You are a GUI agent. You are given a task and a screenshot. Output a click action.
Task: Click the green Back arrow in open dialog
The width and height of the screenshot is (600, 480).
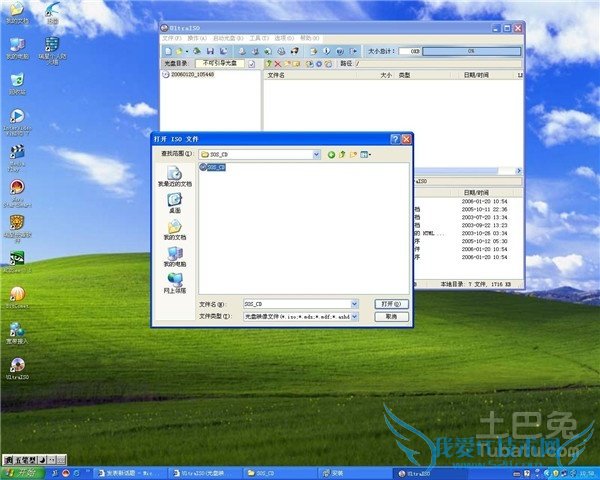[331, 154]
